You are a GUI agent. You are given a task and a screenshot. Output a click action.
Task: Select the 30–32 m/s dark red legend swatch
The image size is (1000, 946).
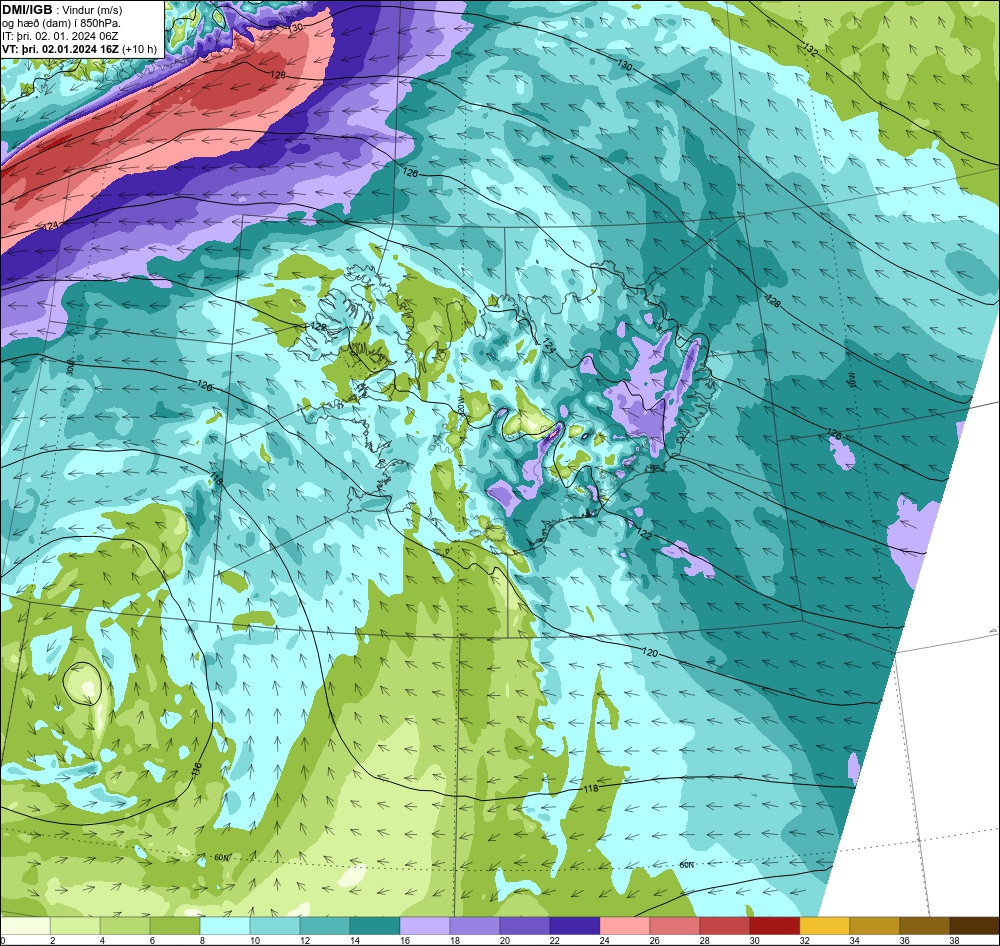click(775, 926)
